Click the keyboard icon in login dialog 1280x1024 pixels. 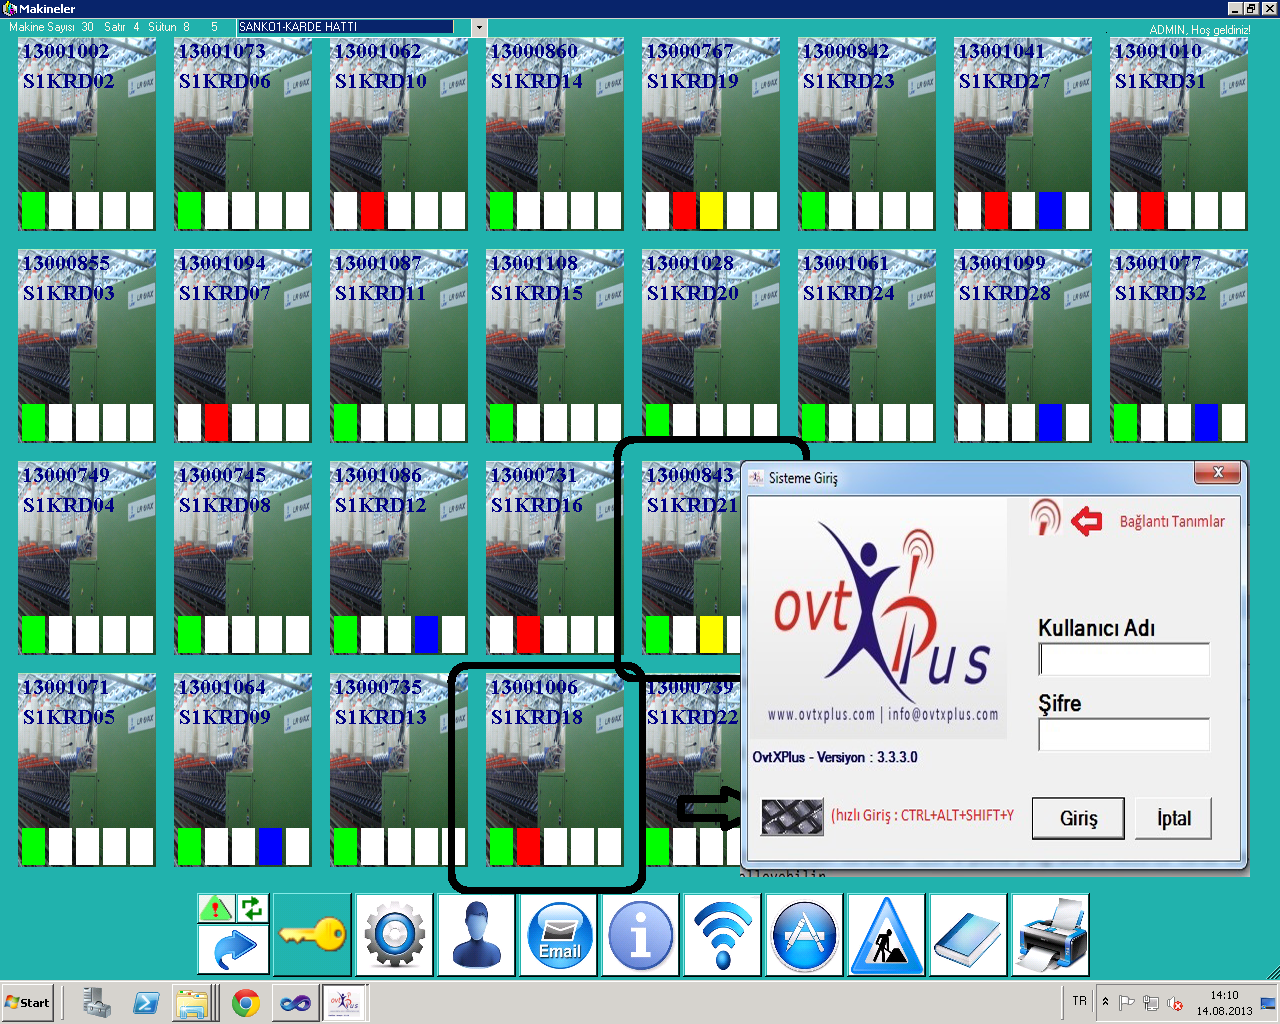[x=792, y=817]
